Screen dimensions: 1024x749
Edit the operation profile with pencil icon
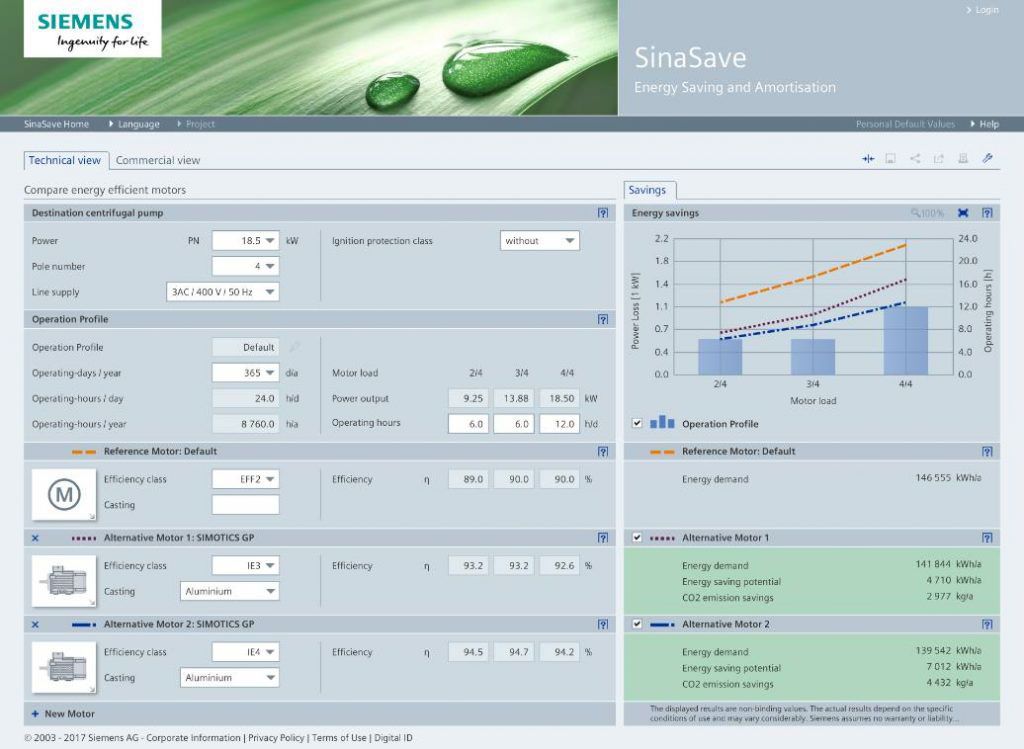295,347
